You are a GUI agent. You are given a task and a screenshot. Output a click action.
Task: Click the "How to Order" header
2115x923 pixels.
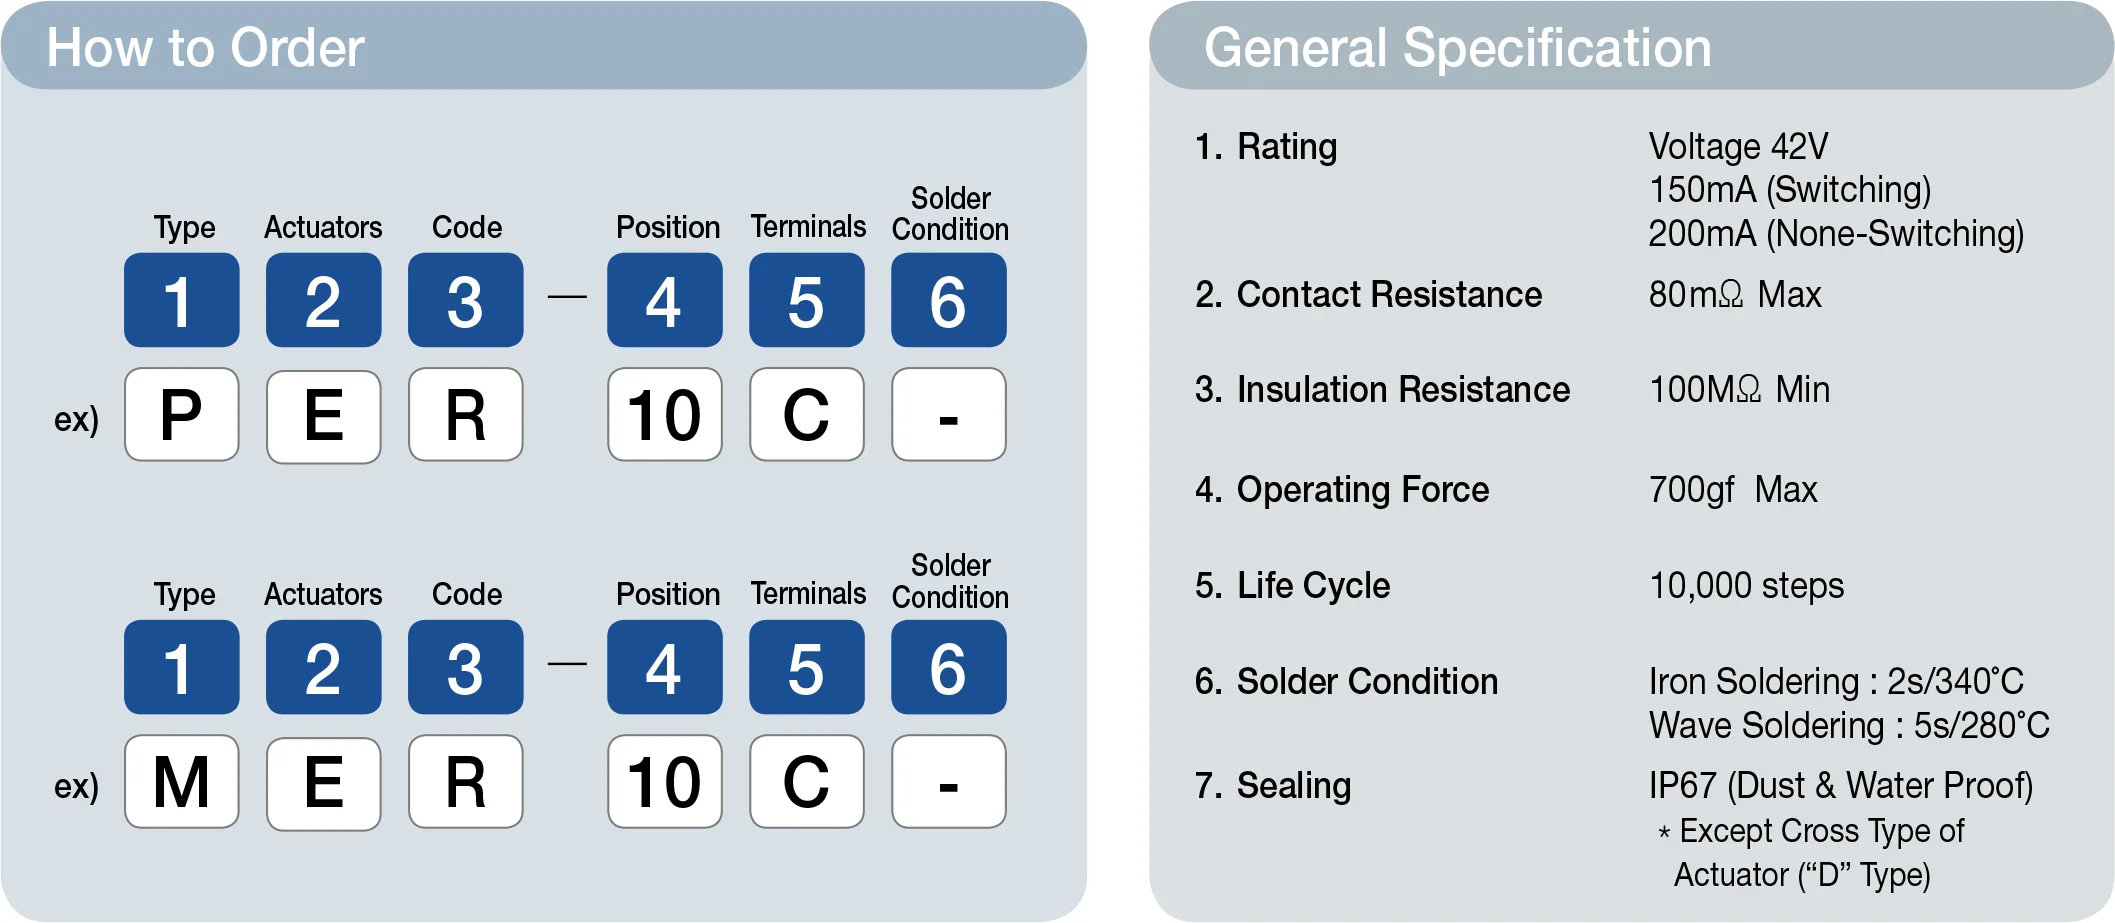205,48
